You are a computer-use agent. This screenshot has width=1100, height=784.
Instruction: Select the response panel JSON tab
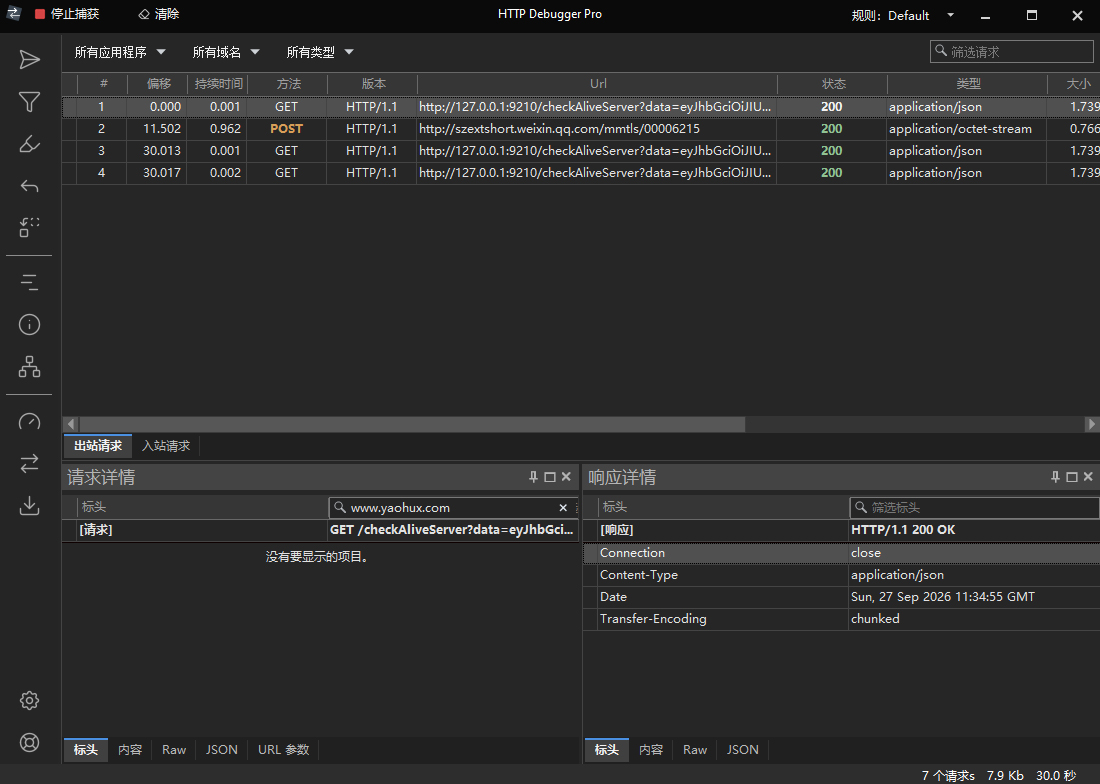click(x=743, y=750)
